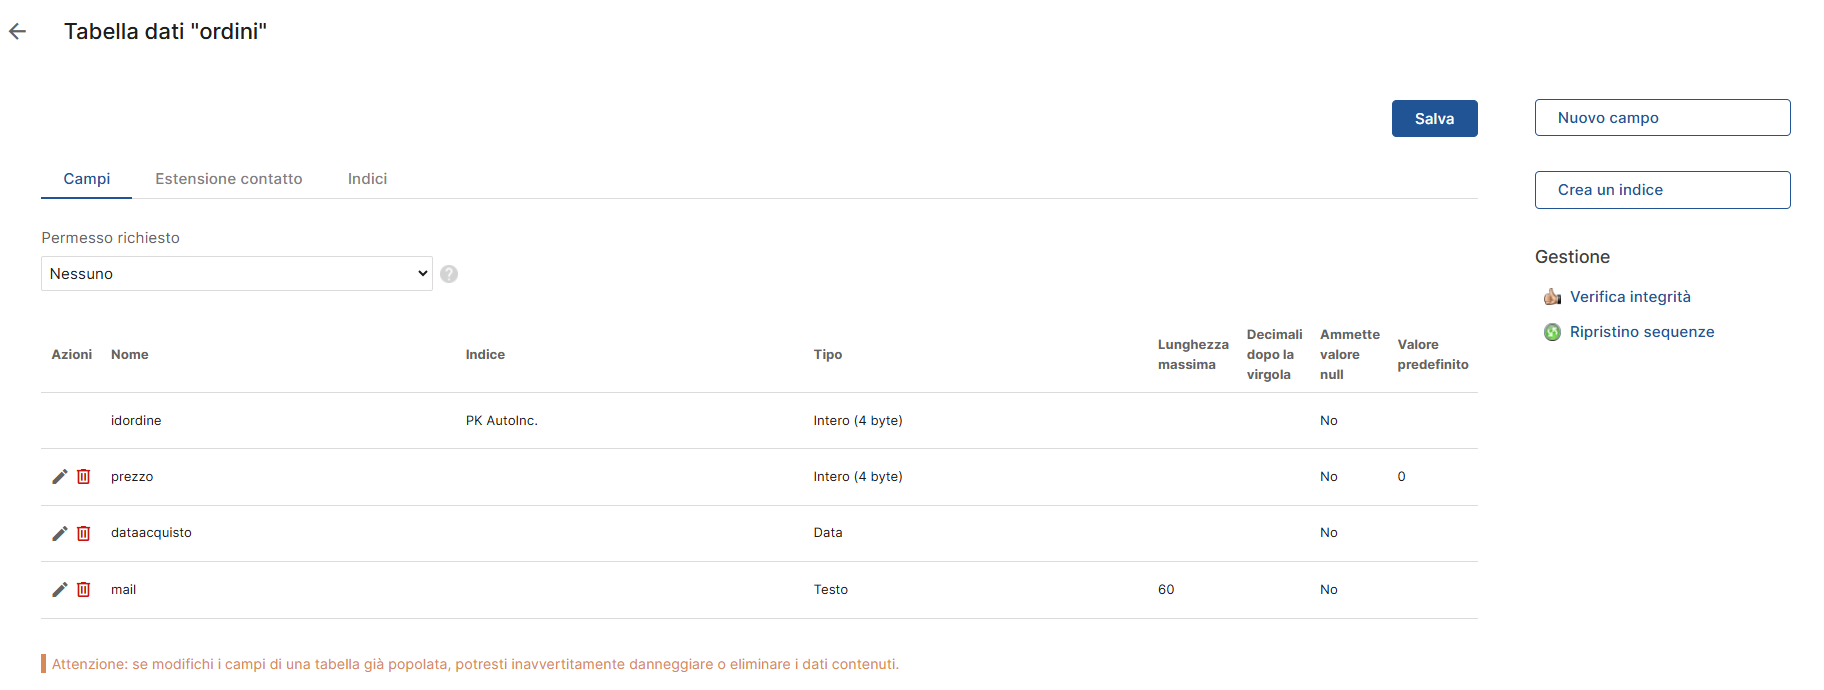Open the Verifica integrità link
The height and width of the screenshot is (690, 1824).
[1630, 297]
